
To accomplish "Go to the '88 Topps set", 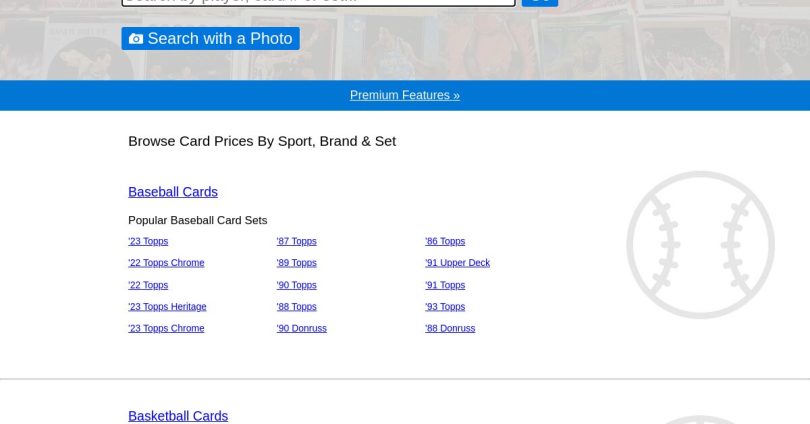I will point(296,307).
